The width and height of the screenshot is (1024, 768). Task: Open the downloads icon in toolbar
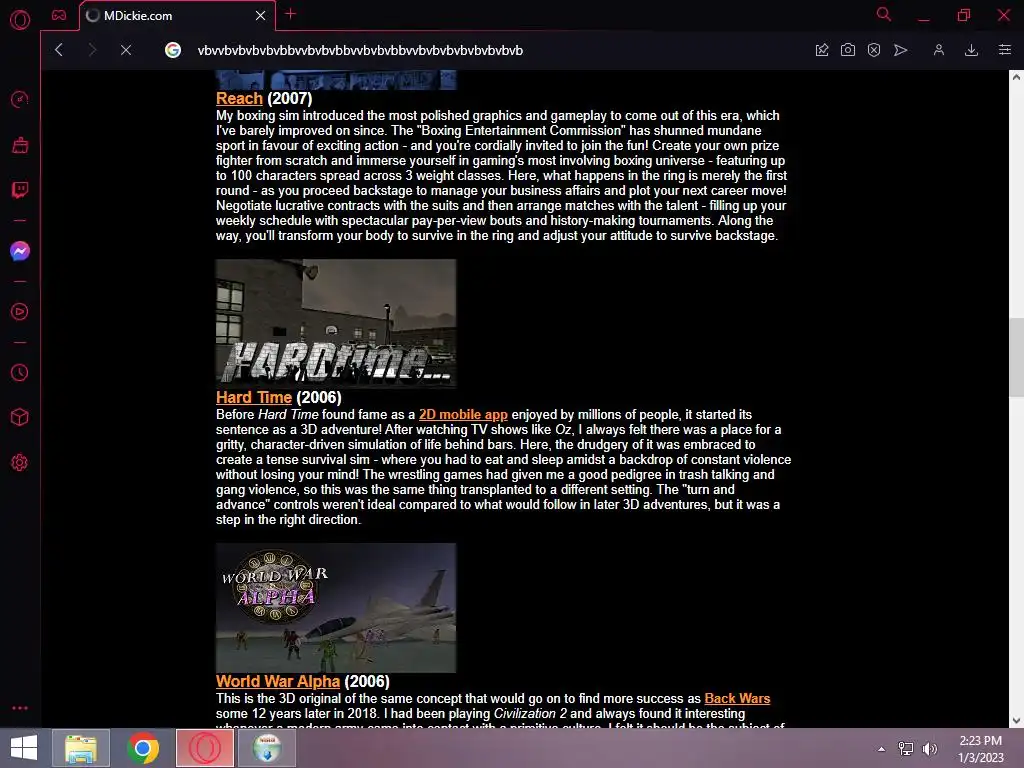(x=971, y=50)
